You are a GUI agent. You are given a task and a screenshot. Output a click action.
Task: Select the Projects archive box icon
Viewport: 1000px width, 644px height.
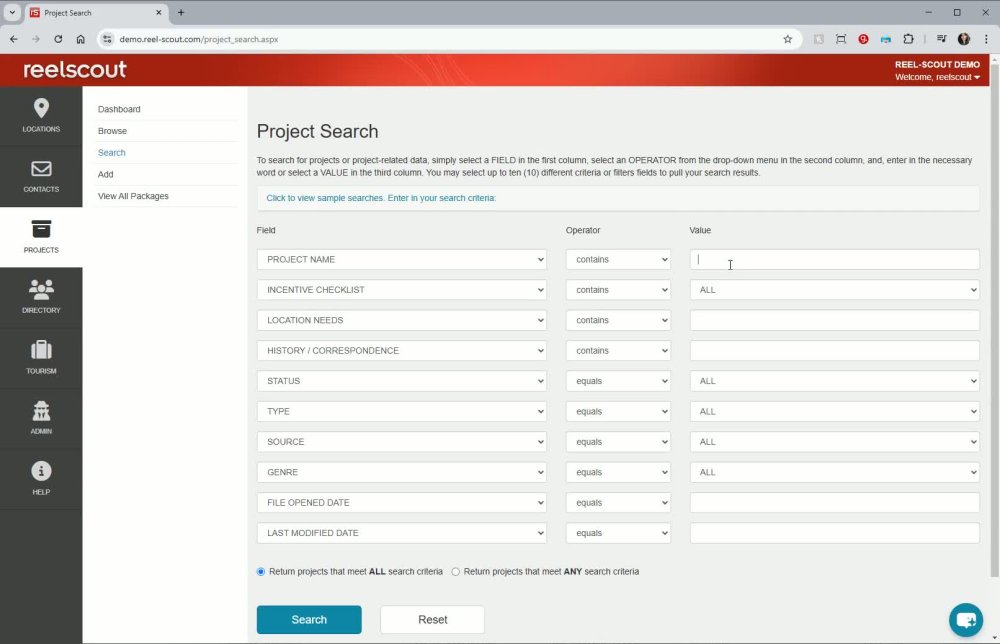[x=41, y=229]
